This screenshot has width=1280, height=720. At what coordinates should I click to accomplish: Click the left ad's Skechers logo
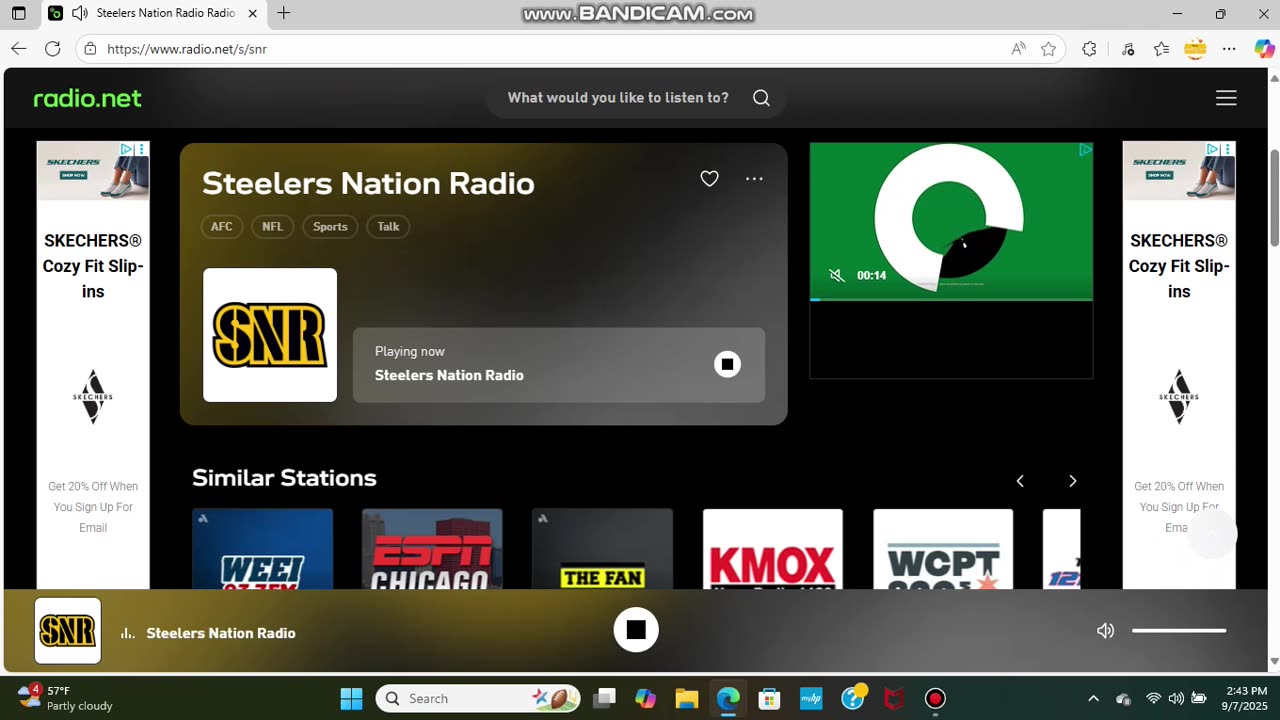(x=93, y=397)
